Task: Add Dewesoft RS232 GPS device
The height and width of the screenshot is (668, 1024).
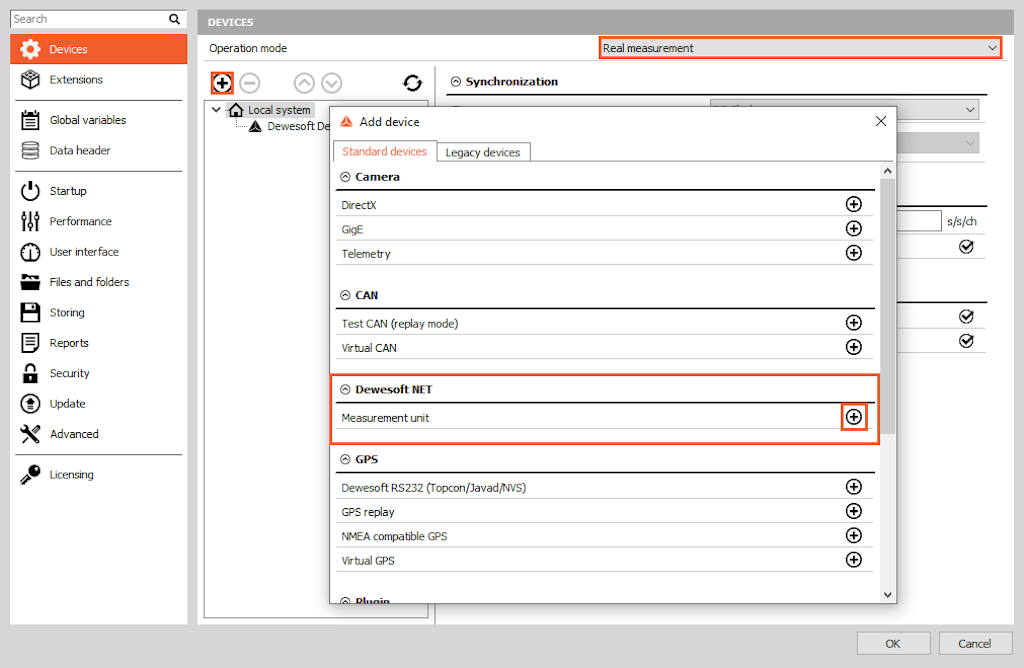Action: [854, 486]
